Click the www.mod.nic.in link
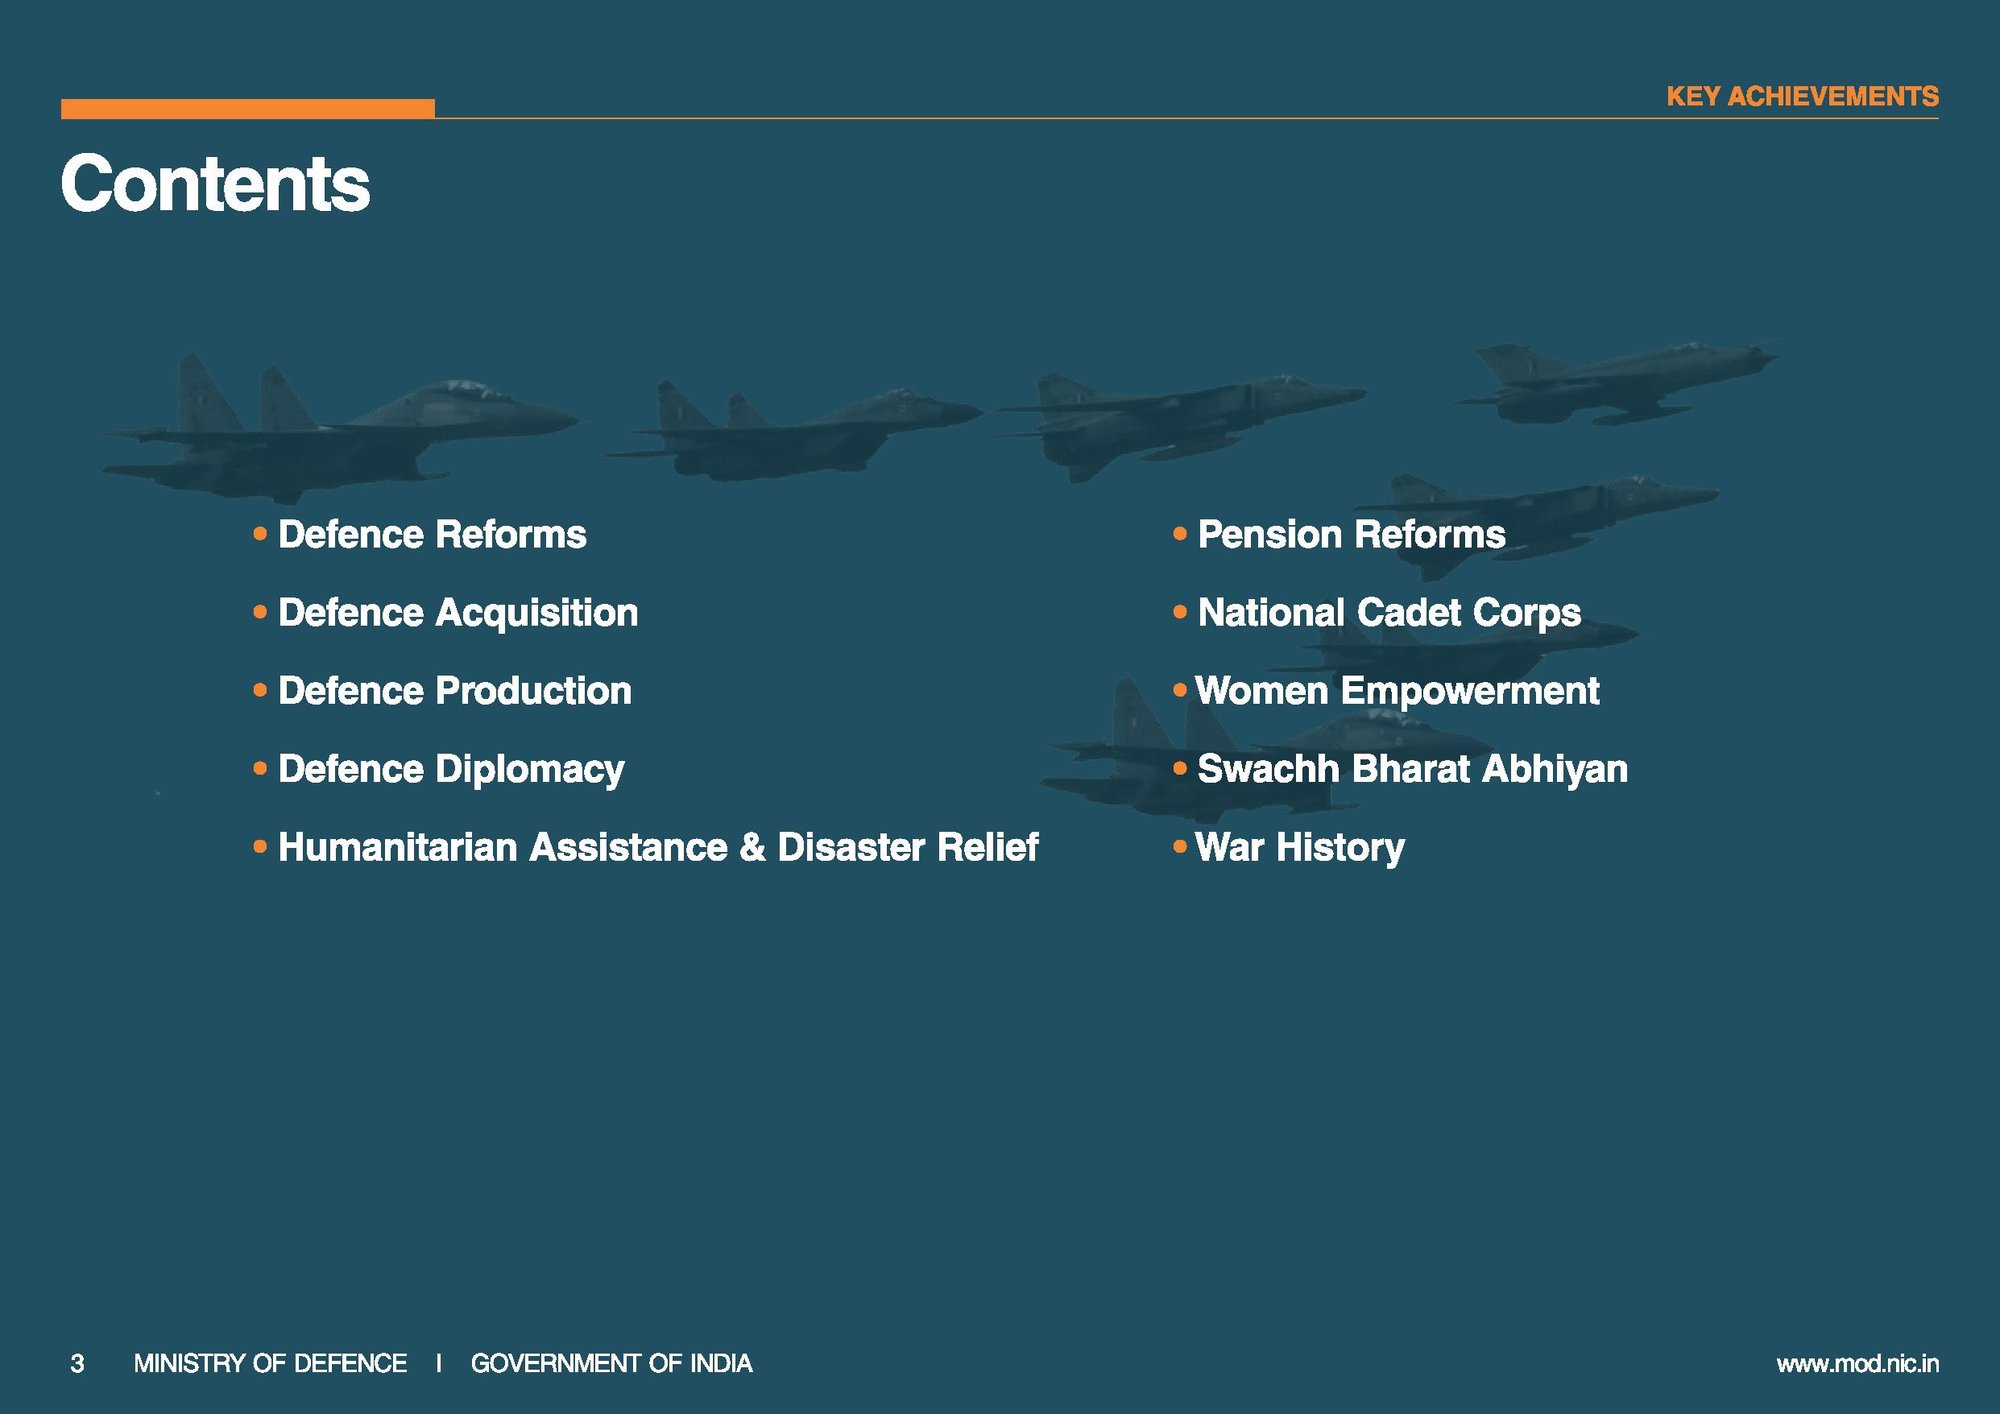This screenshot has width=2000, height=1414. (1857, 1364)
